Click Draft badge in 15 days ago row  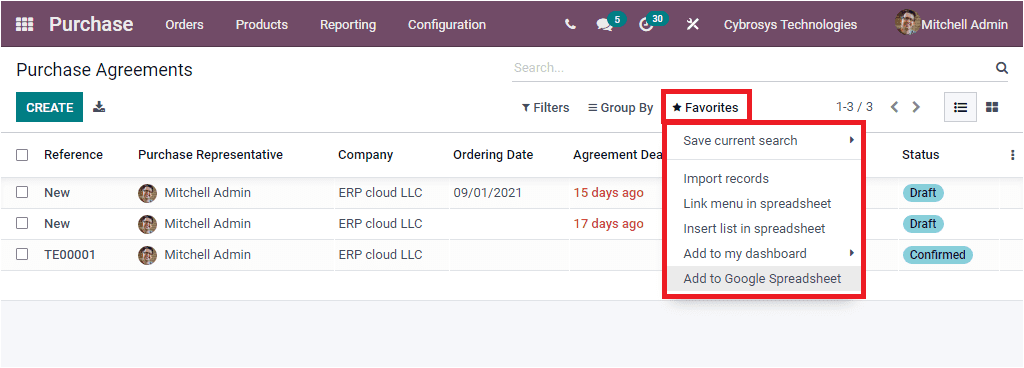pos(923,192)
